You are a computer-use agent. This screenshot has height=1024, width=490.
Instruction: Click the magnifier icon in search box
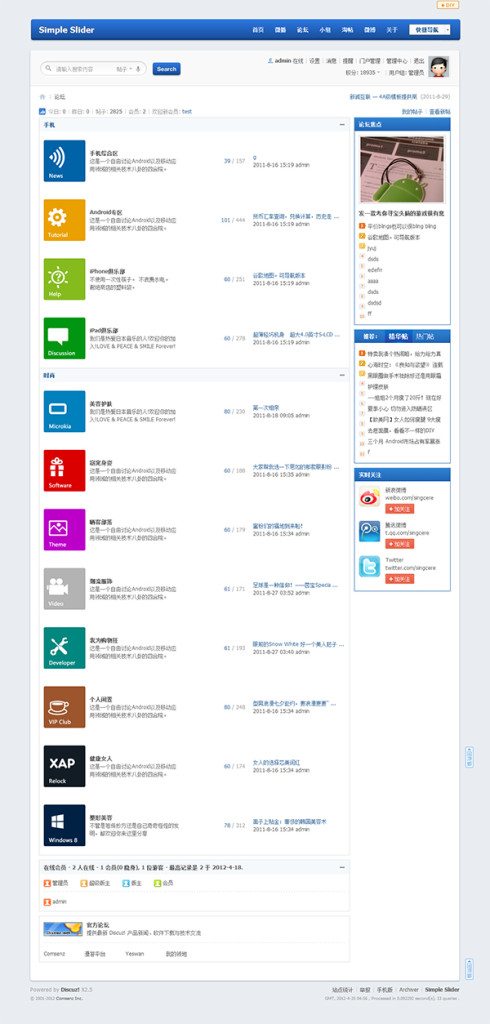click(48, 69)
